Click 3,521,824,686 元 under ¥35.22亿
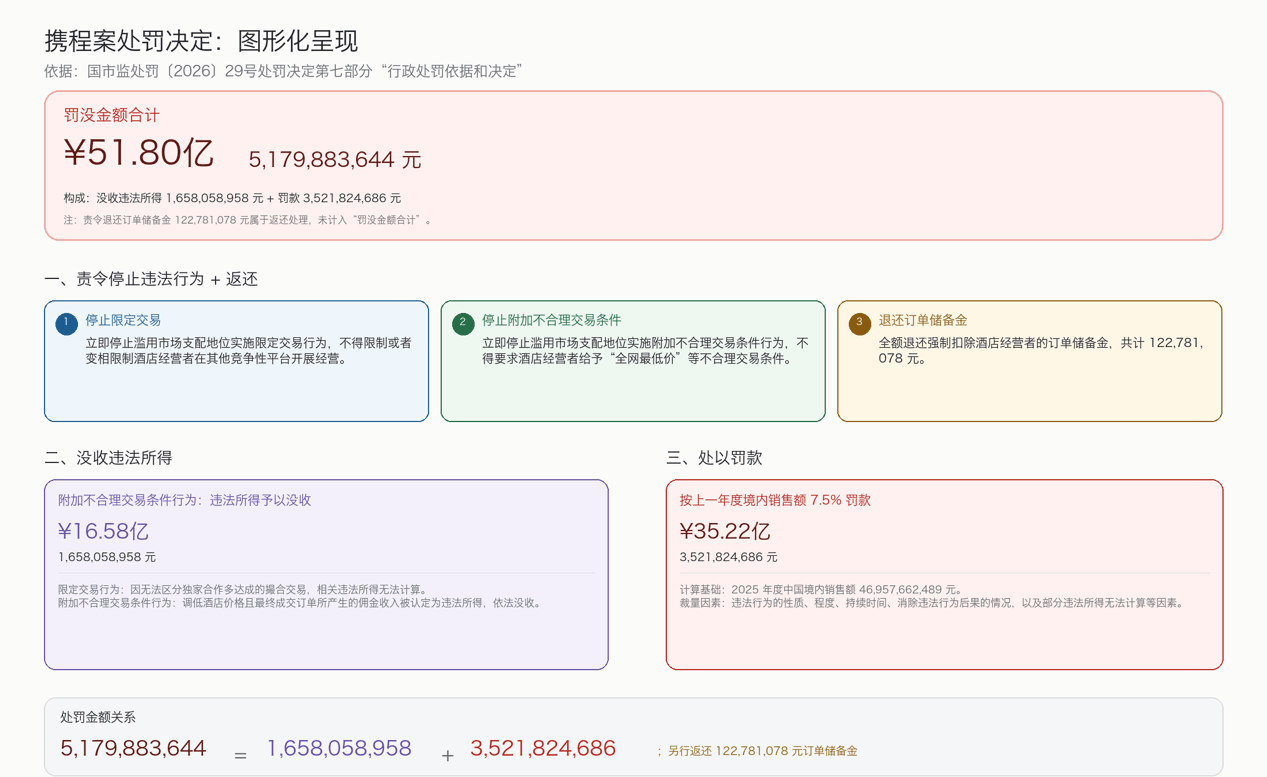The image size is (1267, 777). coord(729,557)
